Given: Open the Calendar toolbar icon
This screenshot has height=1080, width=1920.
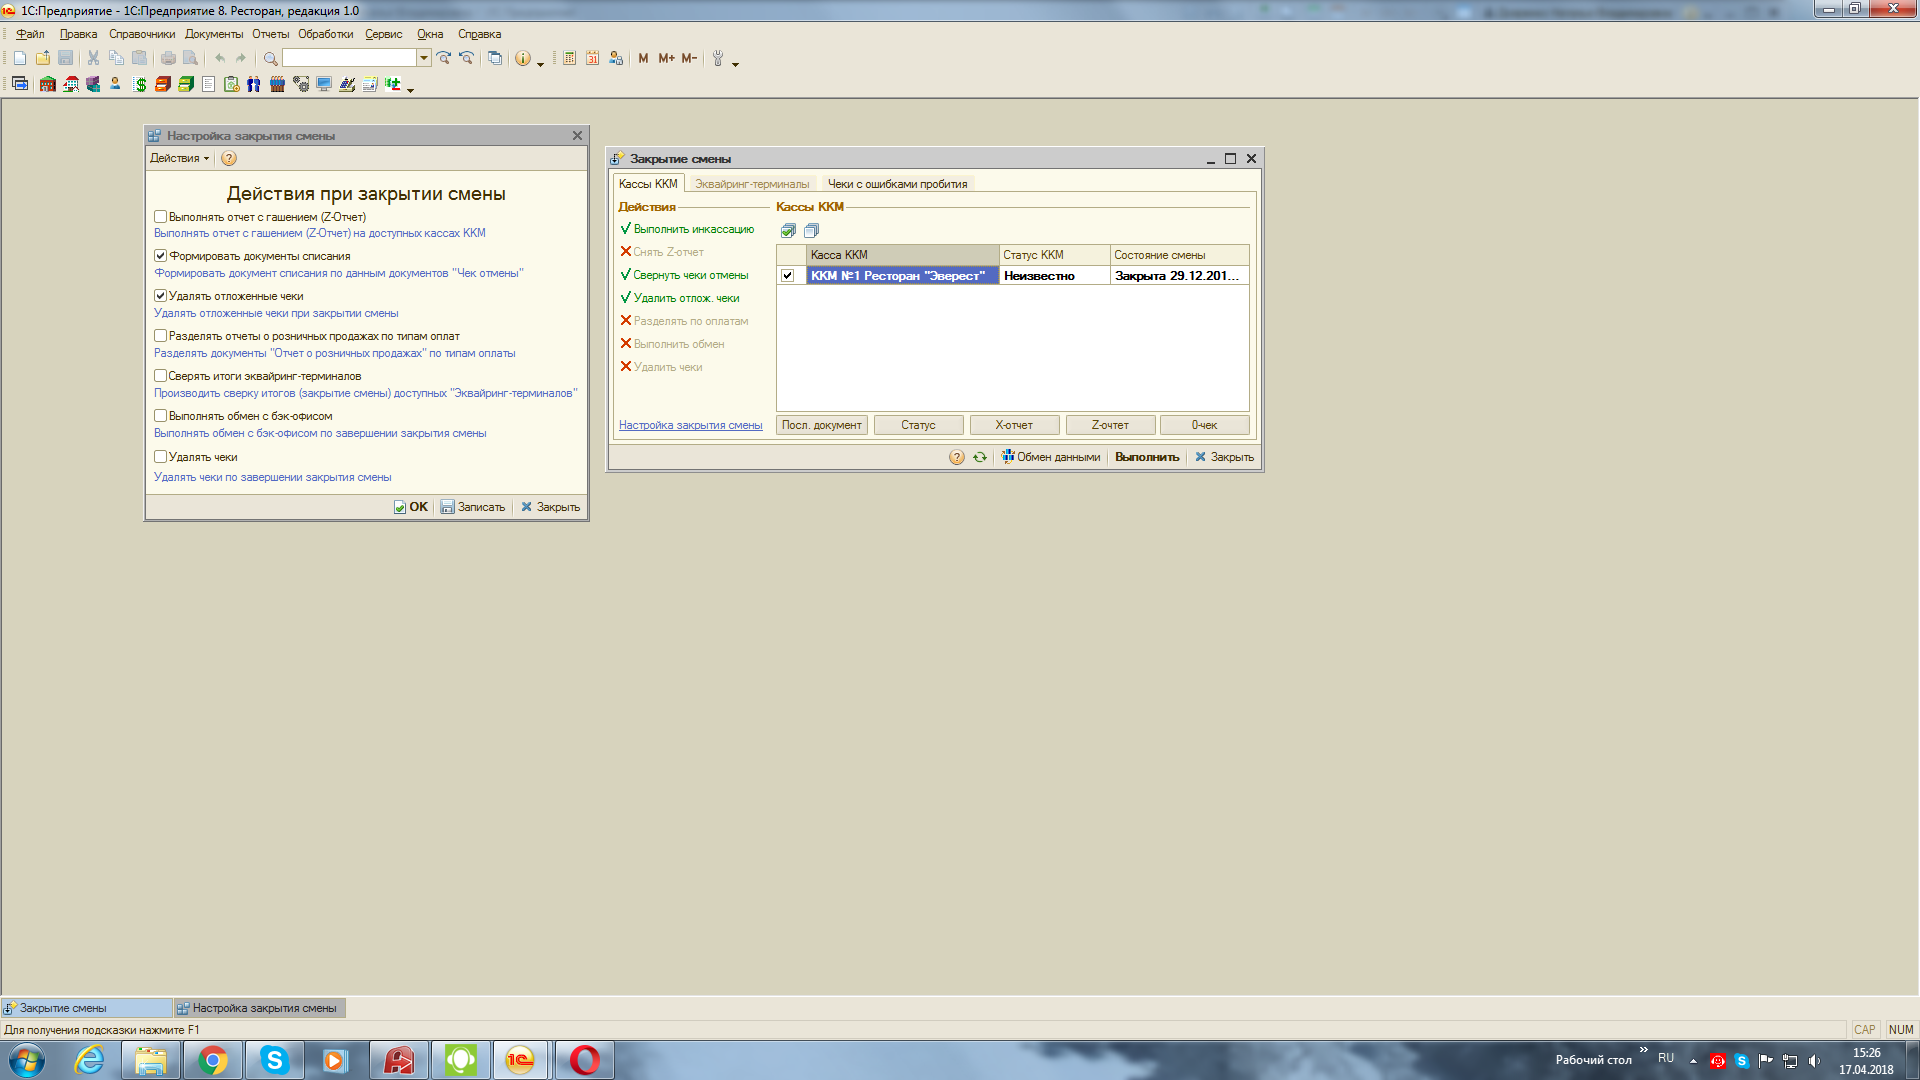Looking at the screenshot, I should point(592,58).
